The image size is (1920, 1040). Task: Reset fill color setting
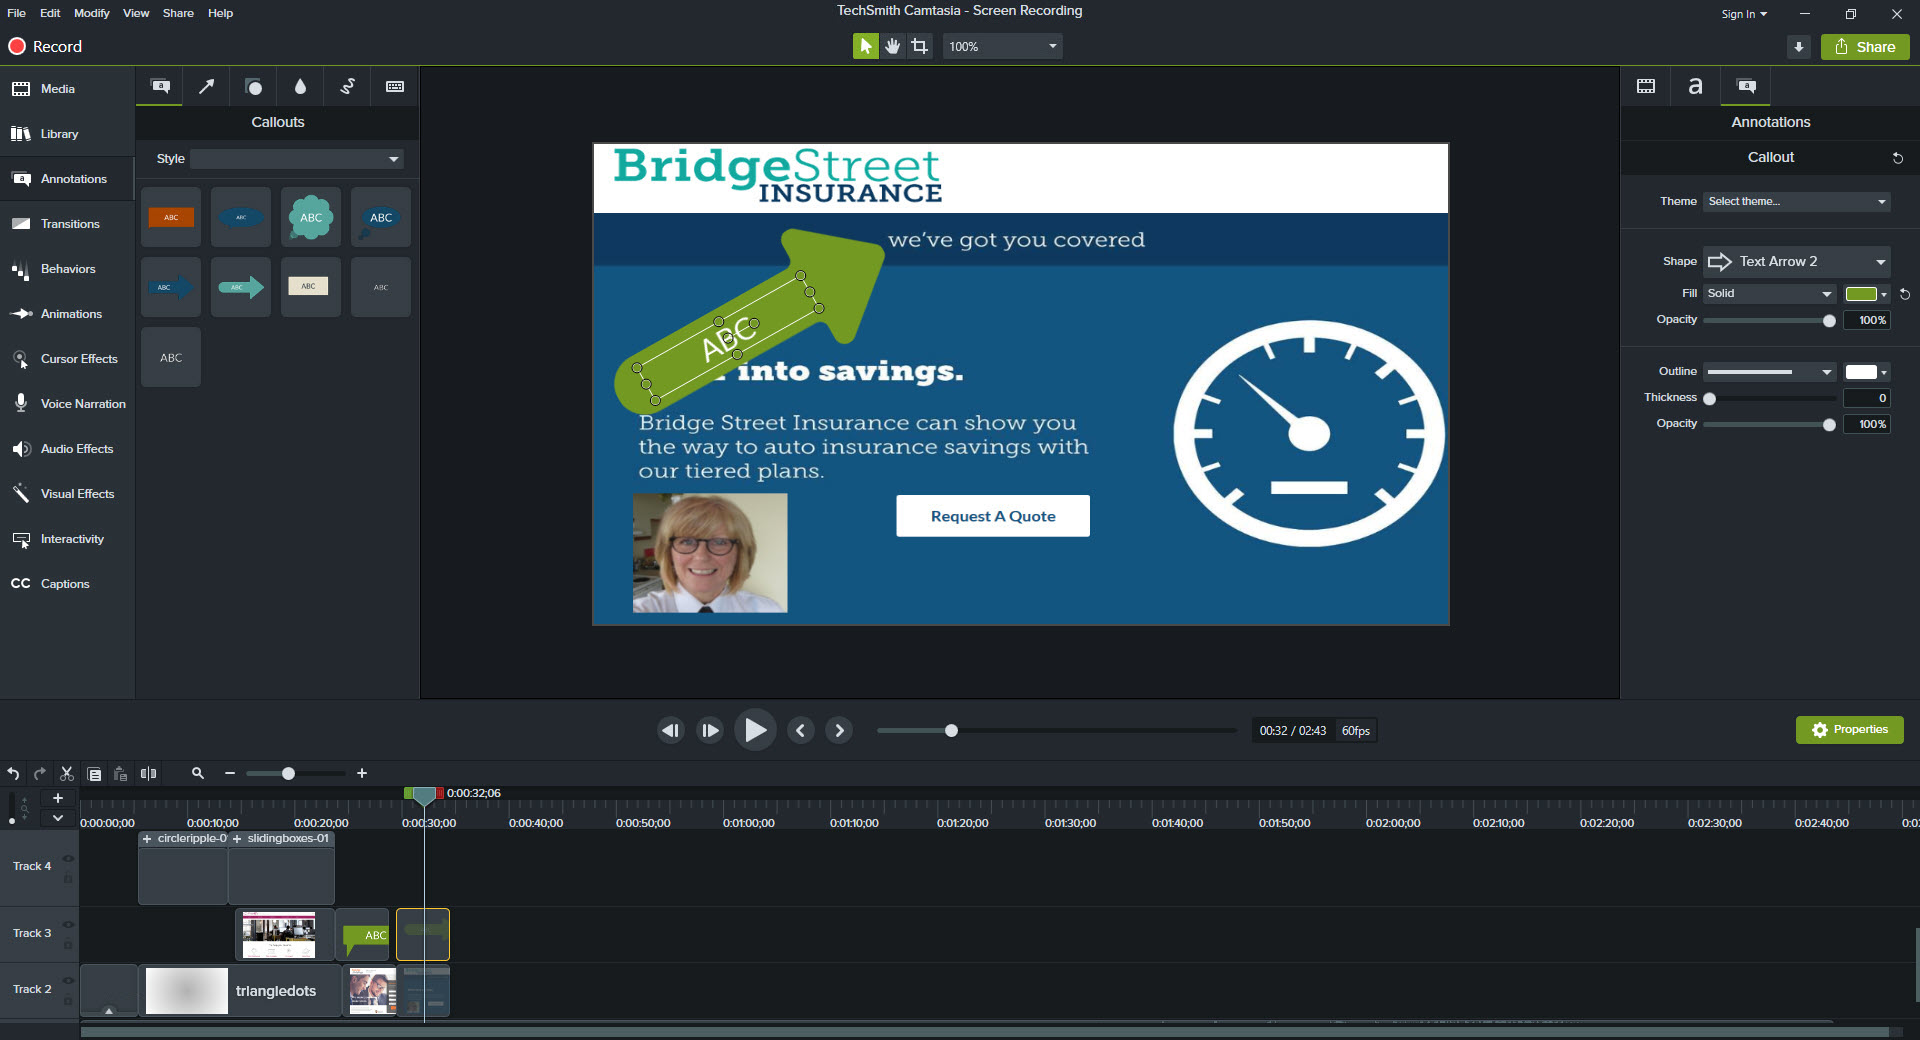1905,294
